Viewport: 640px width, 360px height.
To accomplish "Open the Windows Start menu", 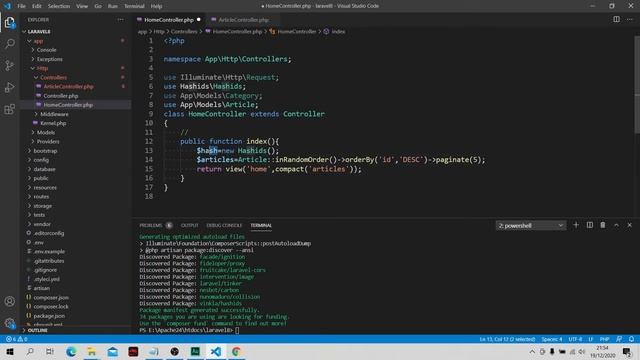I will [x=9, y=351].
